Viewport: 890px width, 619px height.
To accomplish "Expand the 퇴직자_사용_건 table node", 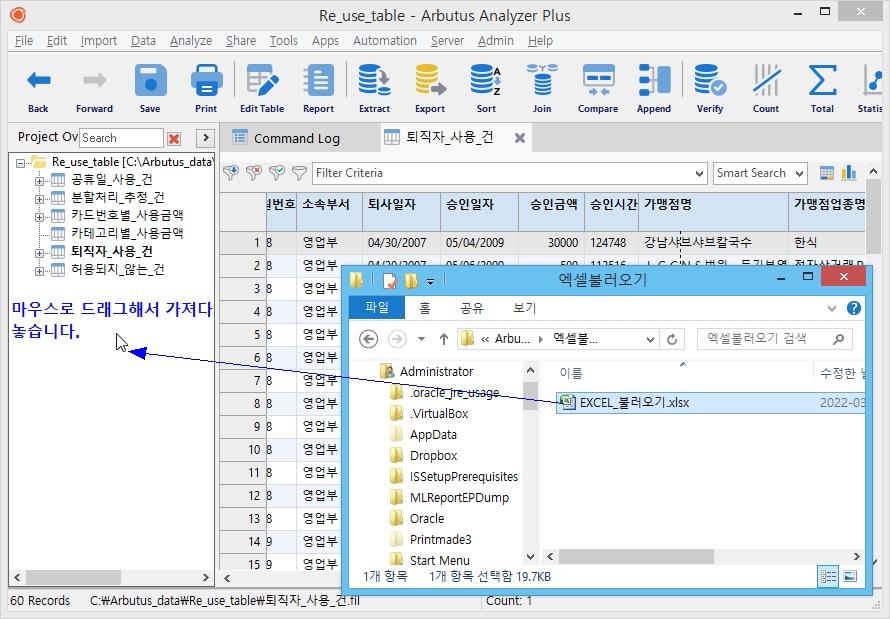I will pos(39,253).
